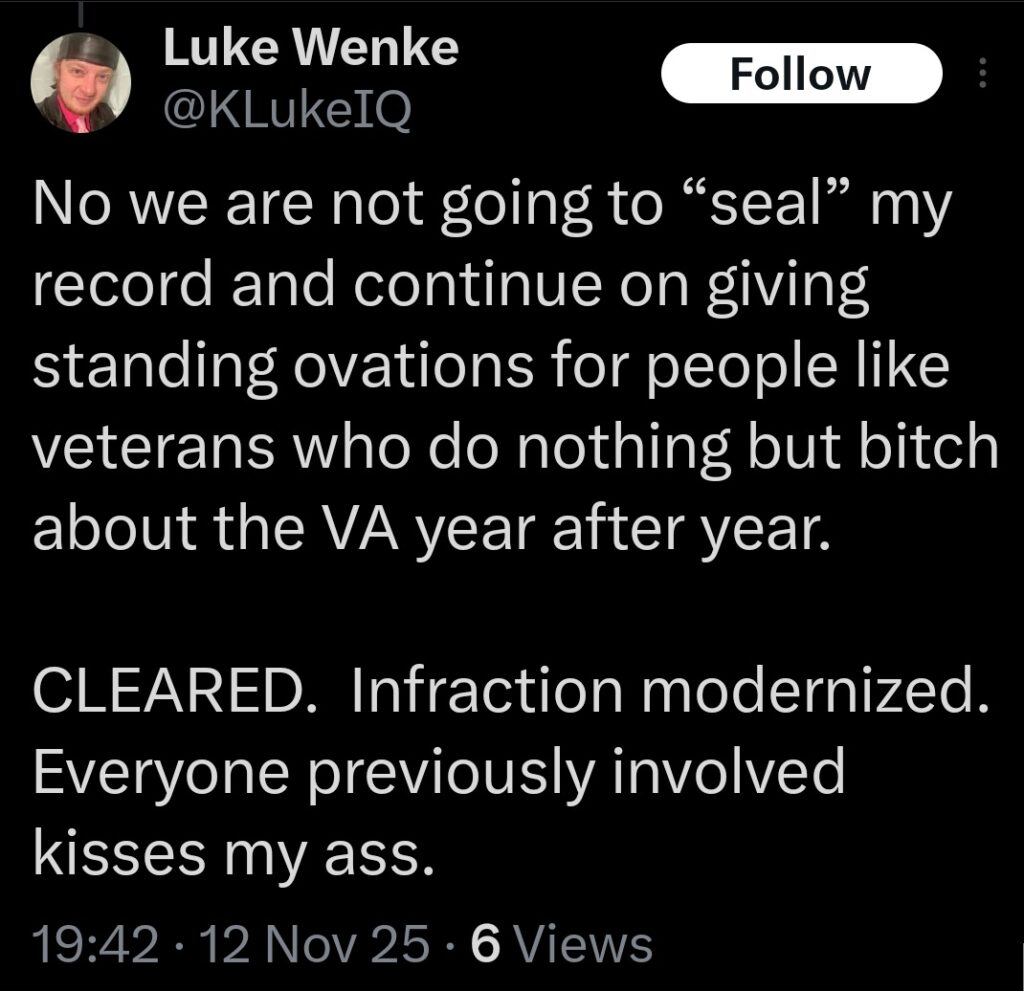Follow @KLukeIQ using the pill button
This screenshot has width=1024, height=991.
(x=800, y=73)
